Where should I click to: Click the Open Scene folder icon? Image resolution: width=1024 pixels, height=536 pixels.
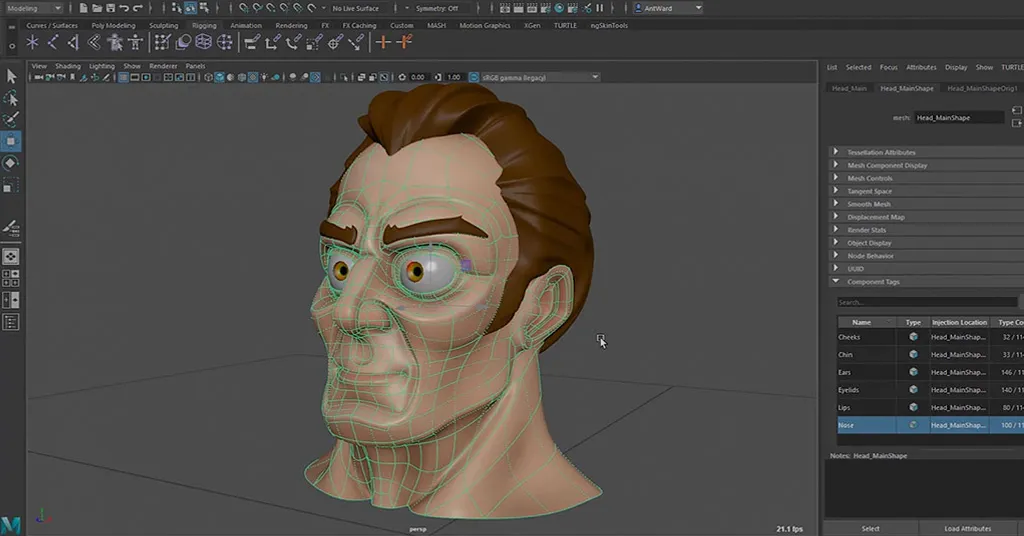click(x=97, y=8)
